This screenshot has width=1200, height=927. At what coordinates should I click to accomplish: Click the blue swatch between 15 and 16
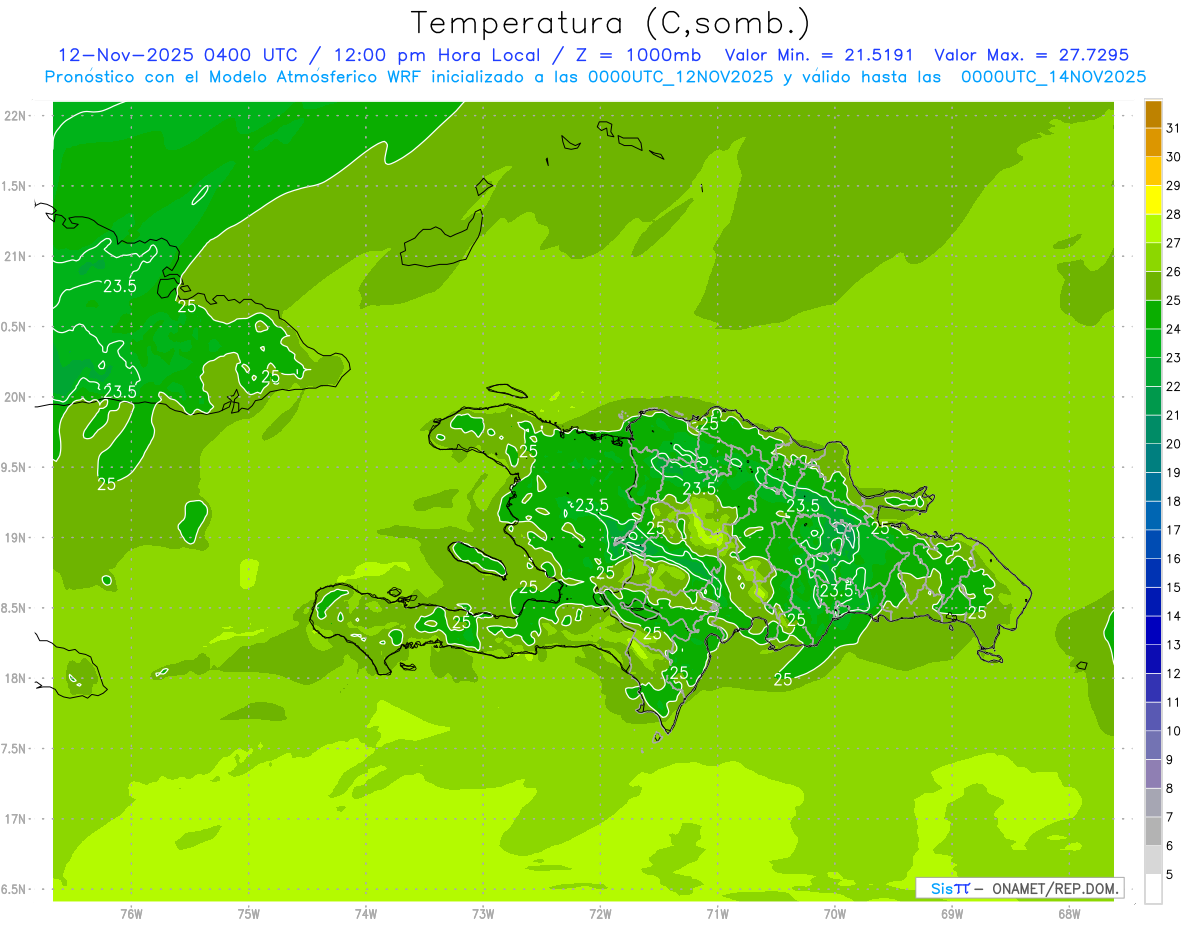click(1153, 573)
